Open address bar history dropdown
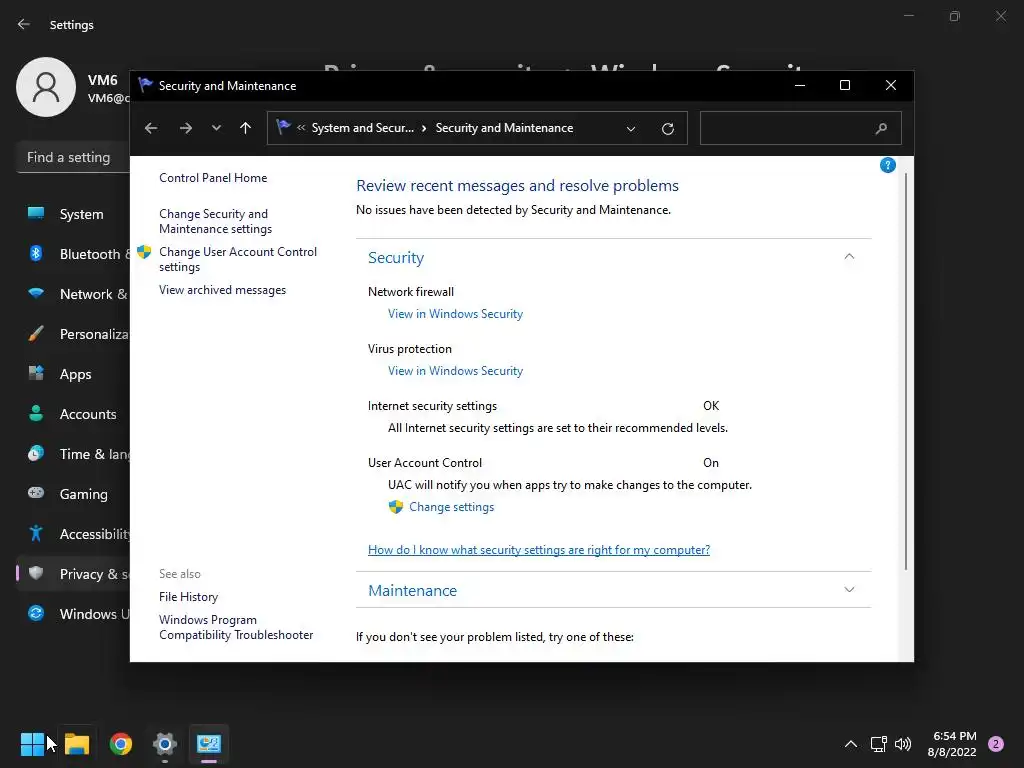 coord(631,129)
